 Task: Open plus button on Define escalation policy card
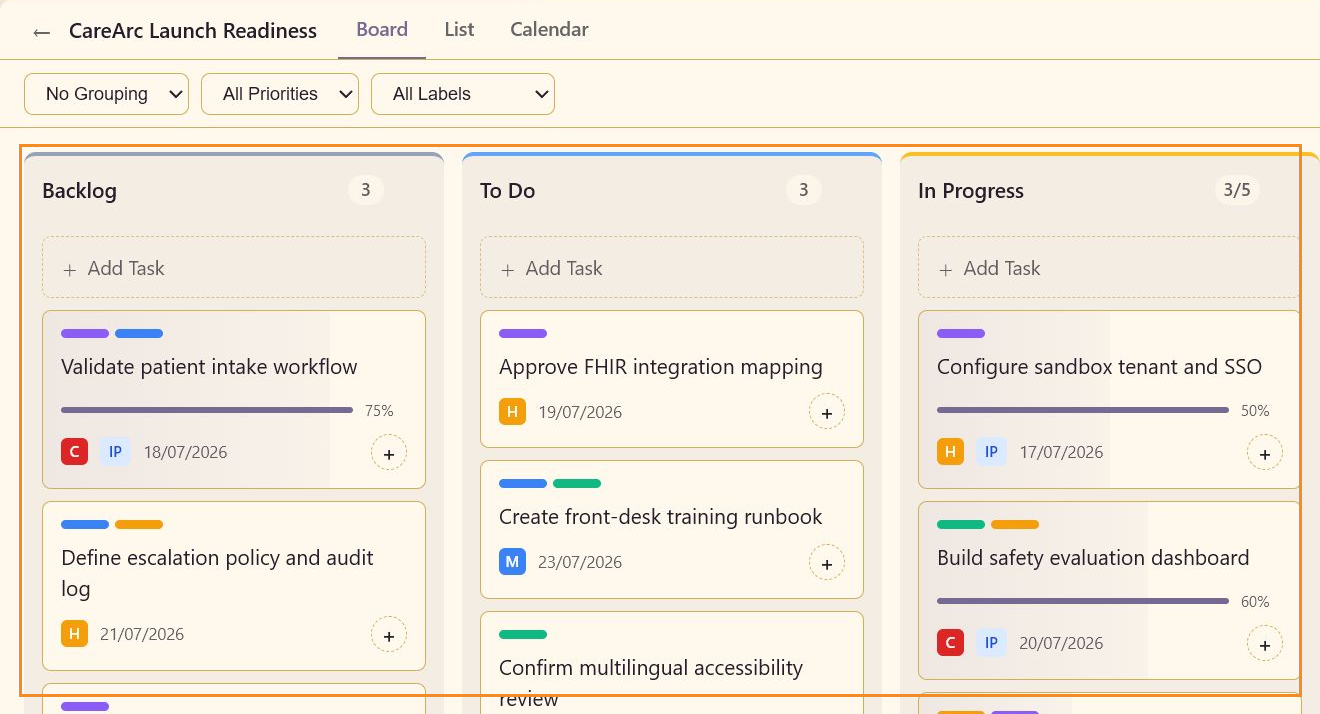tap(389, 634)
